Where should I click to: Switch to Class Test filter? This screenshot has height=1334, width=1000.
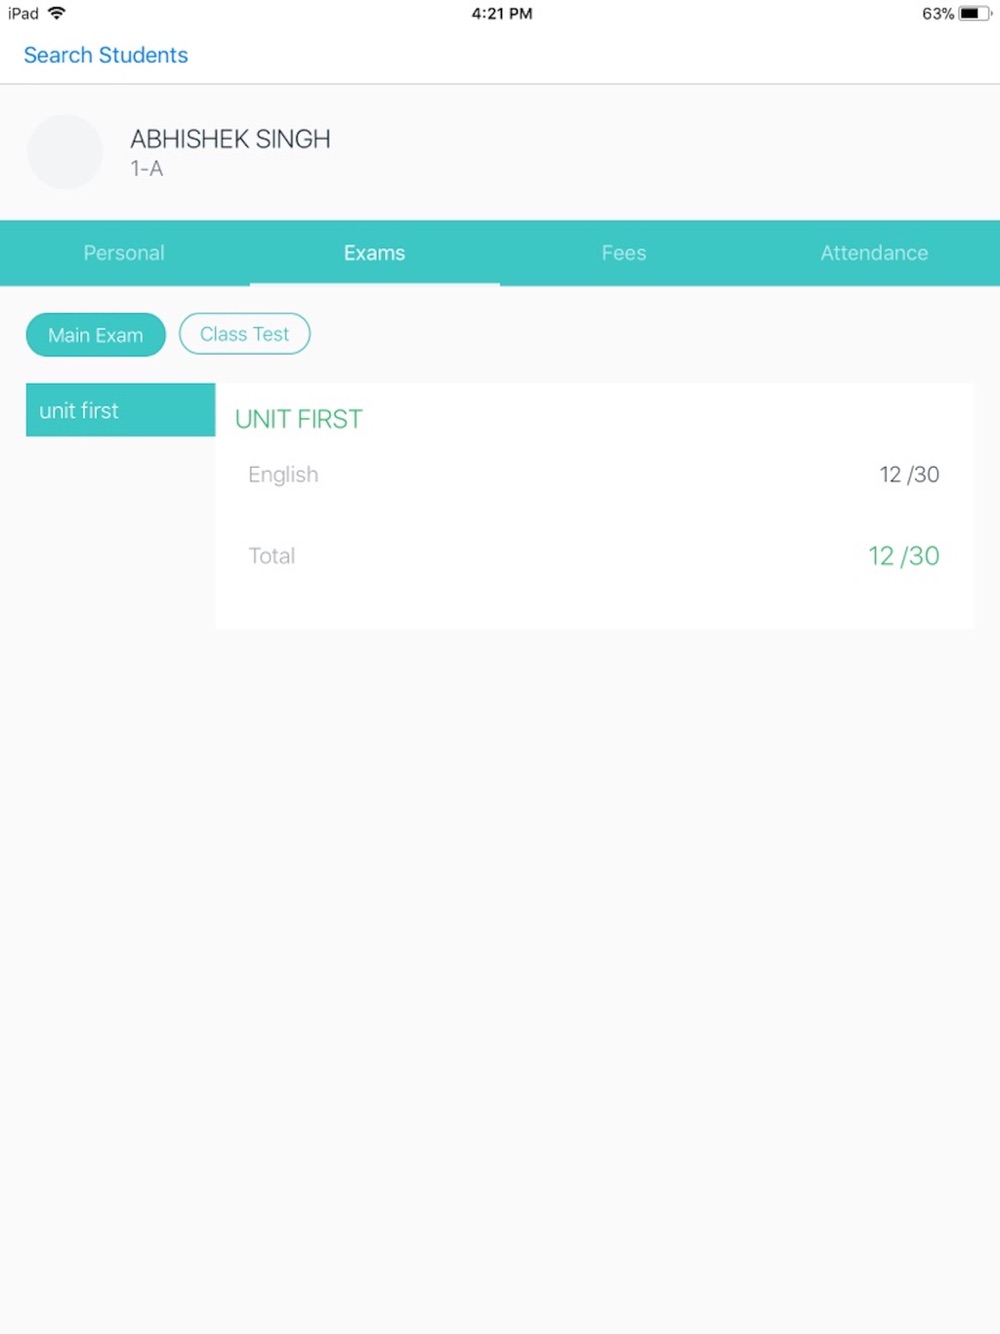point(245,334)
